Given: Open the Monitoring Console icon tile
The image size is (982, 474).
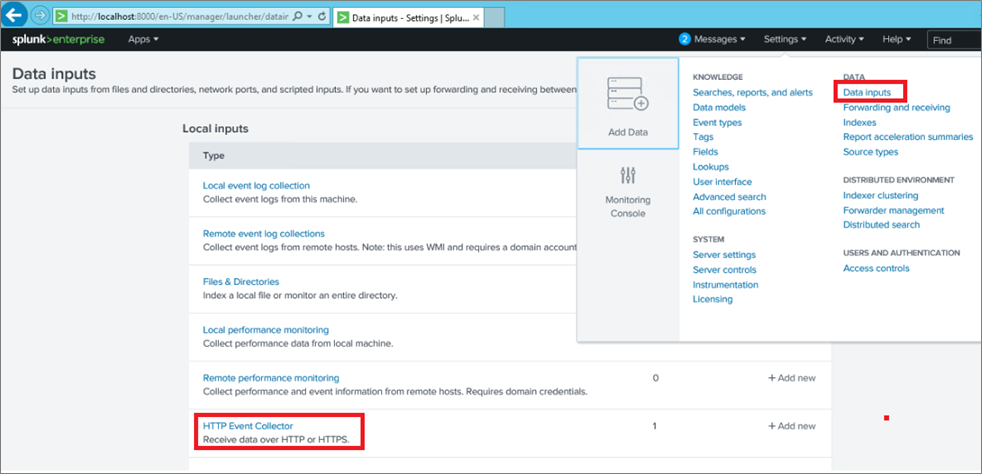Looking at the screenshot, I should tap(628, 192).
